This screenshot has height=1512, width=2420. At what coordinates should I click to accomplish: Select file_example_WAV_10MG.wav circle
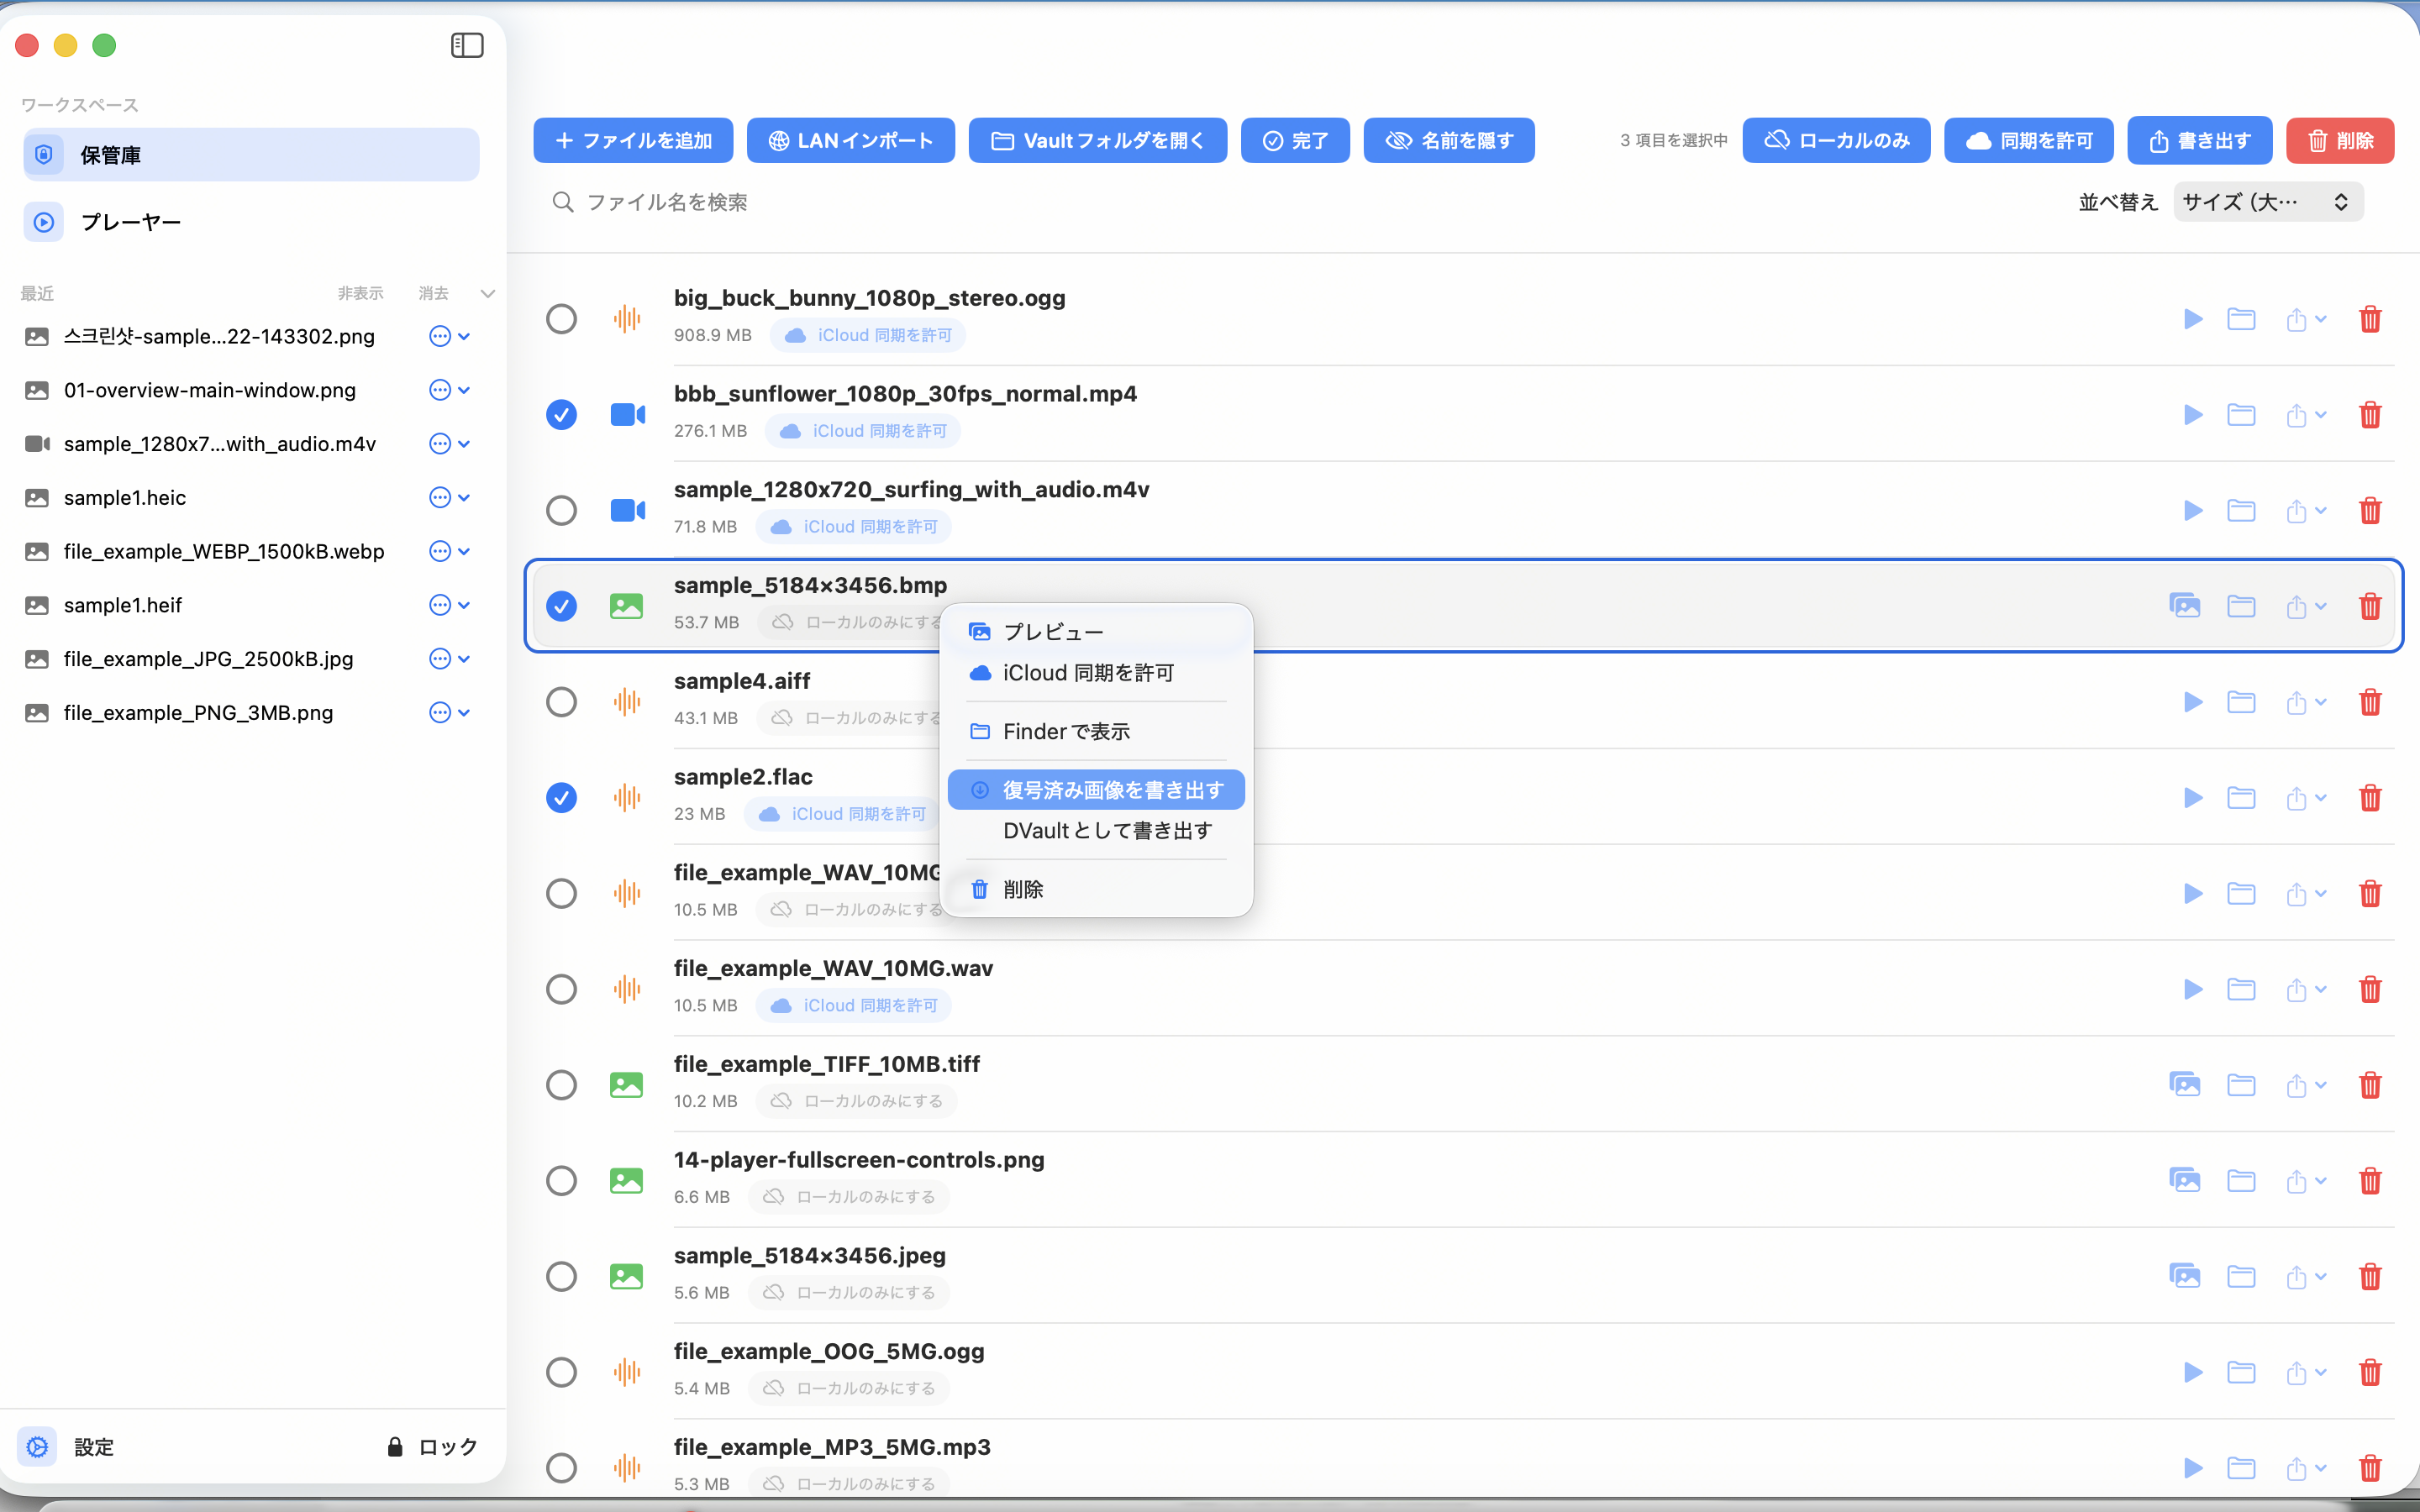coord(562,988)
